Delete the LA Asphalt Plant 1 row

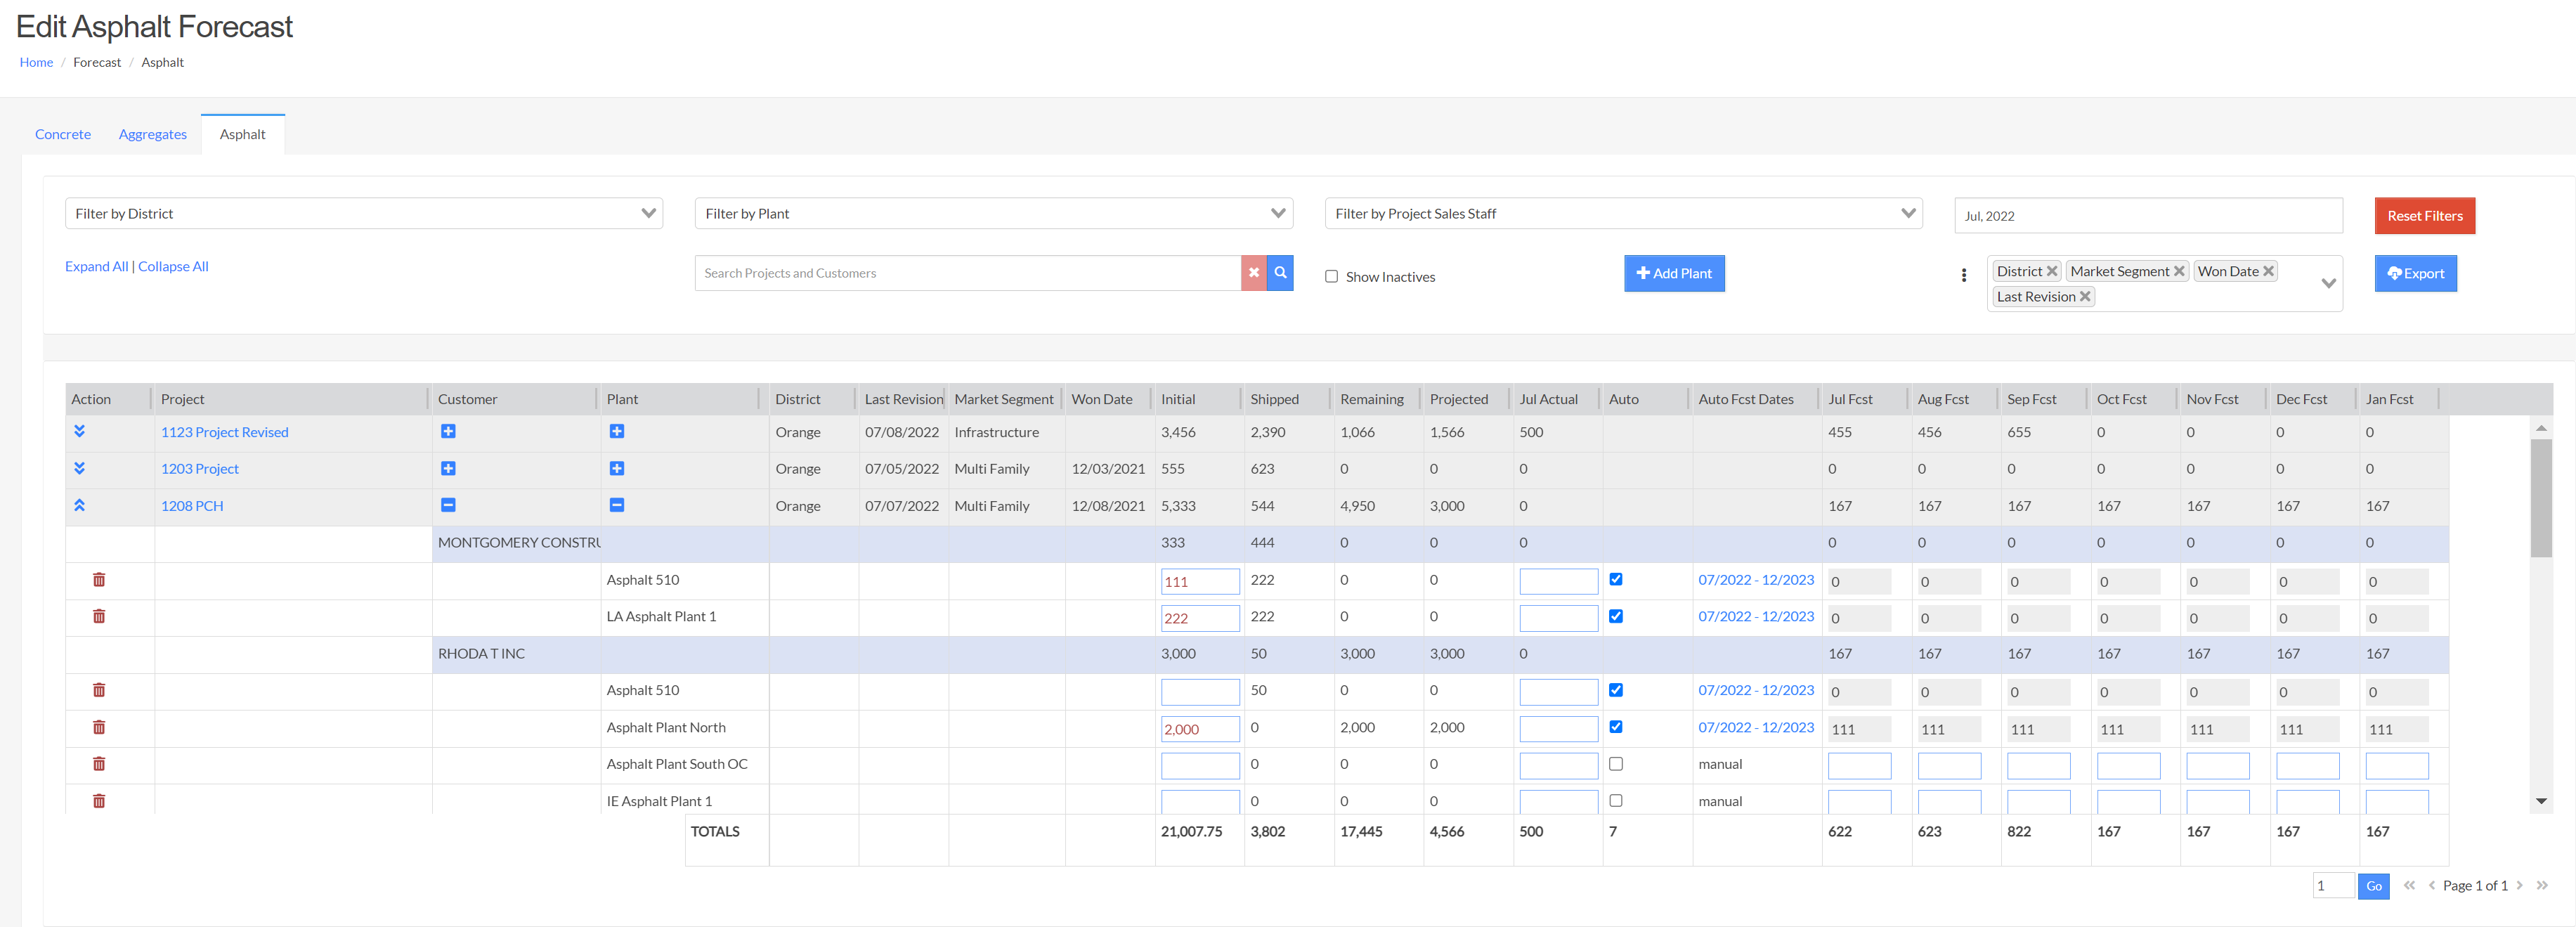(99, 616)
